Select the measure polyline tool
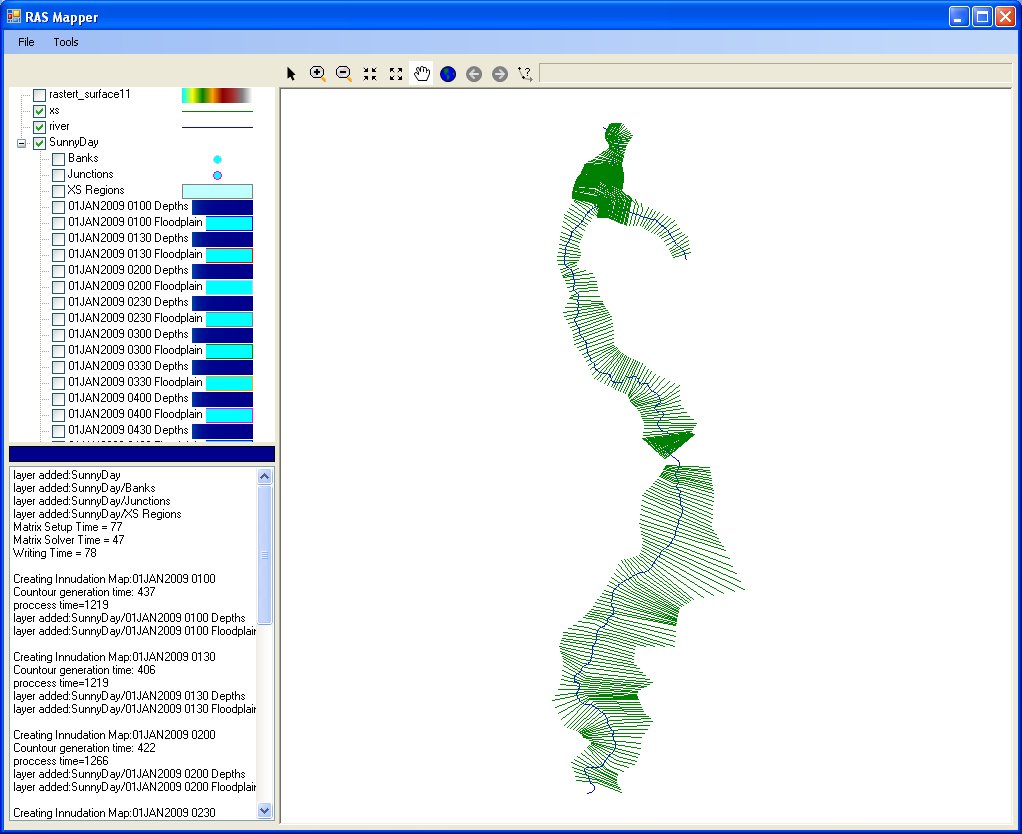The width and height of the screenshot is (1022, 834). (x=525, y=74)
